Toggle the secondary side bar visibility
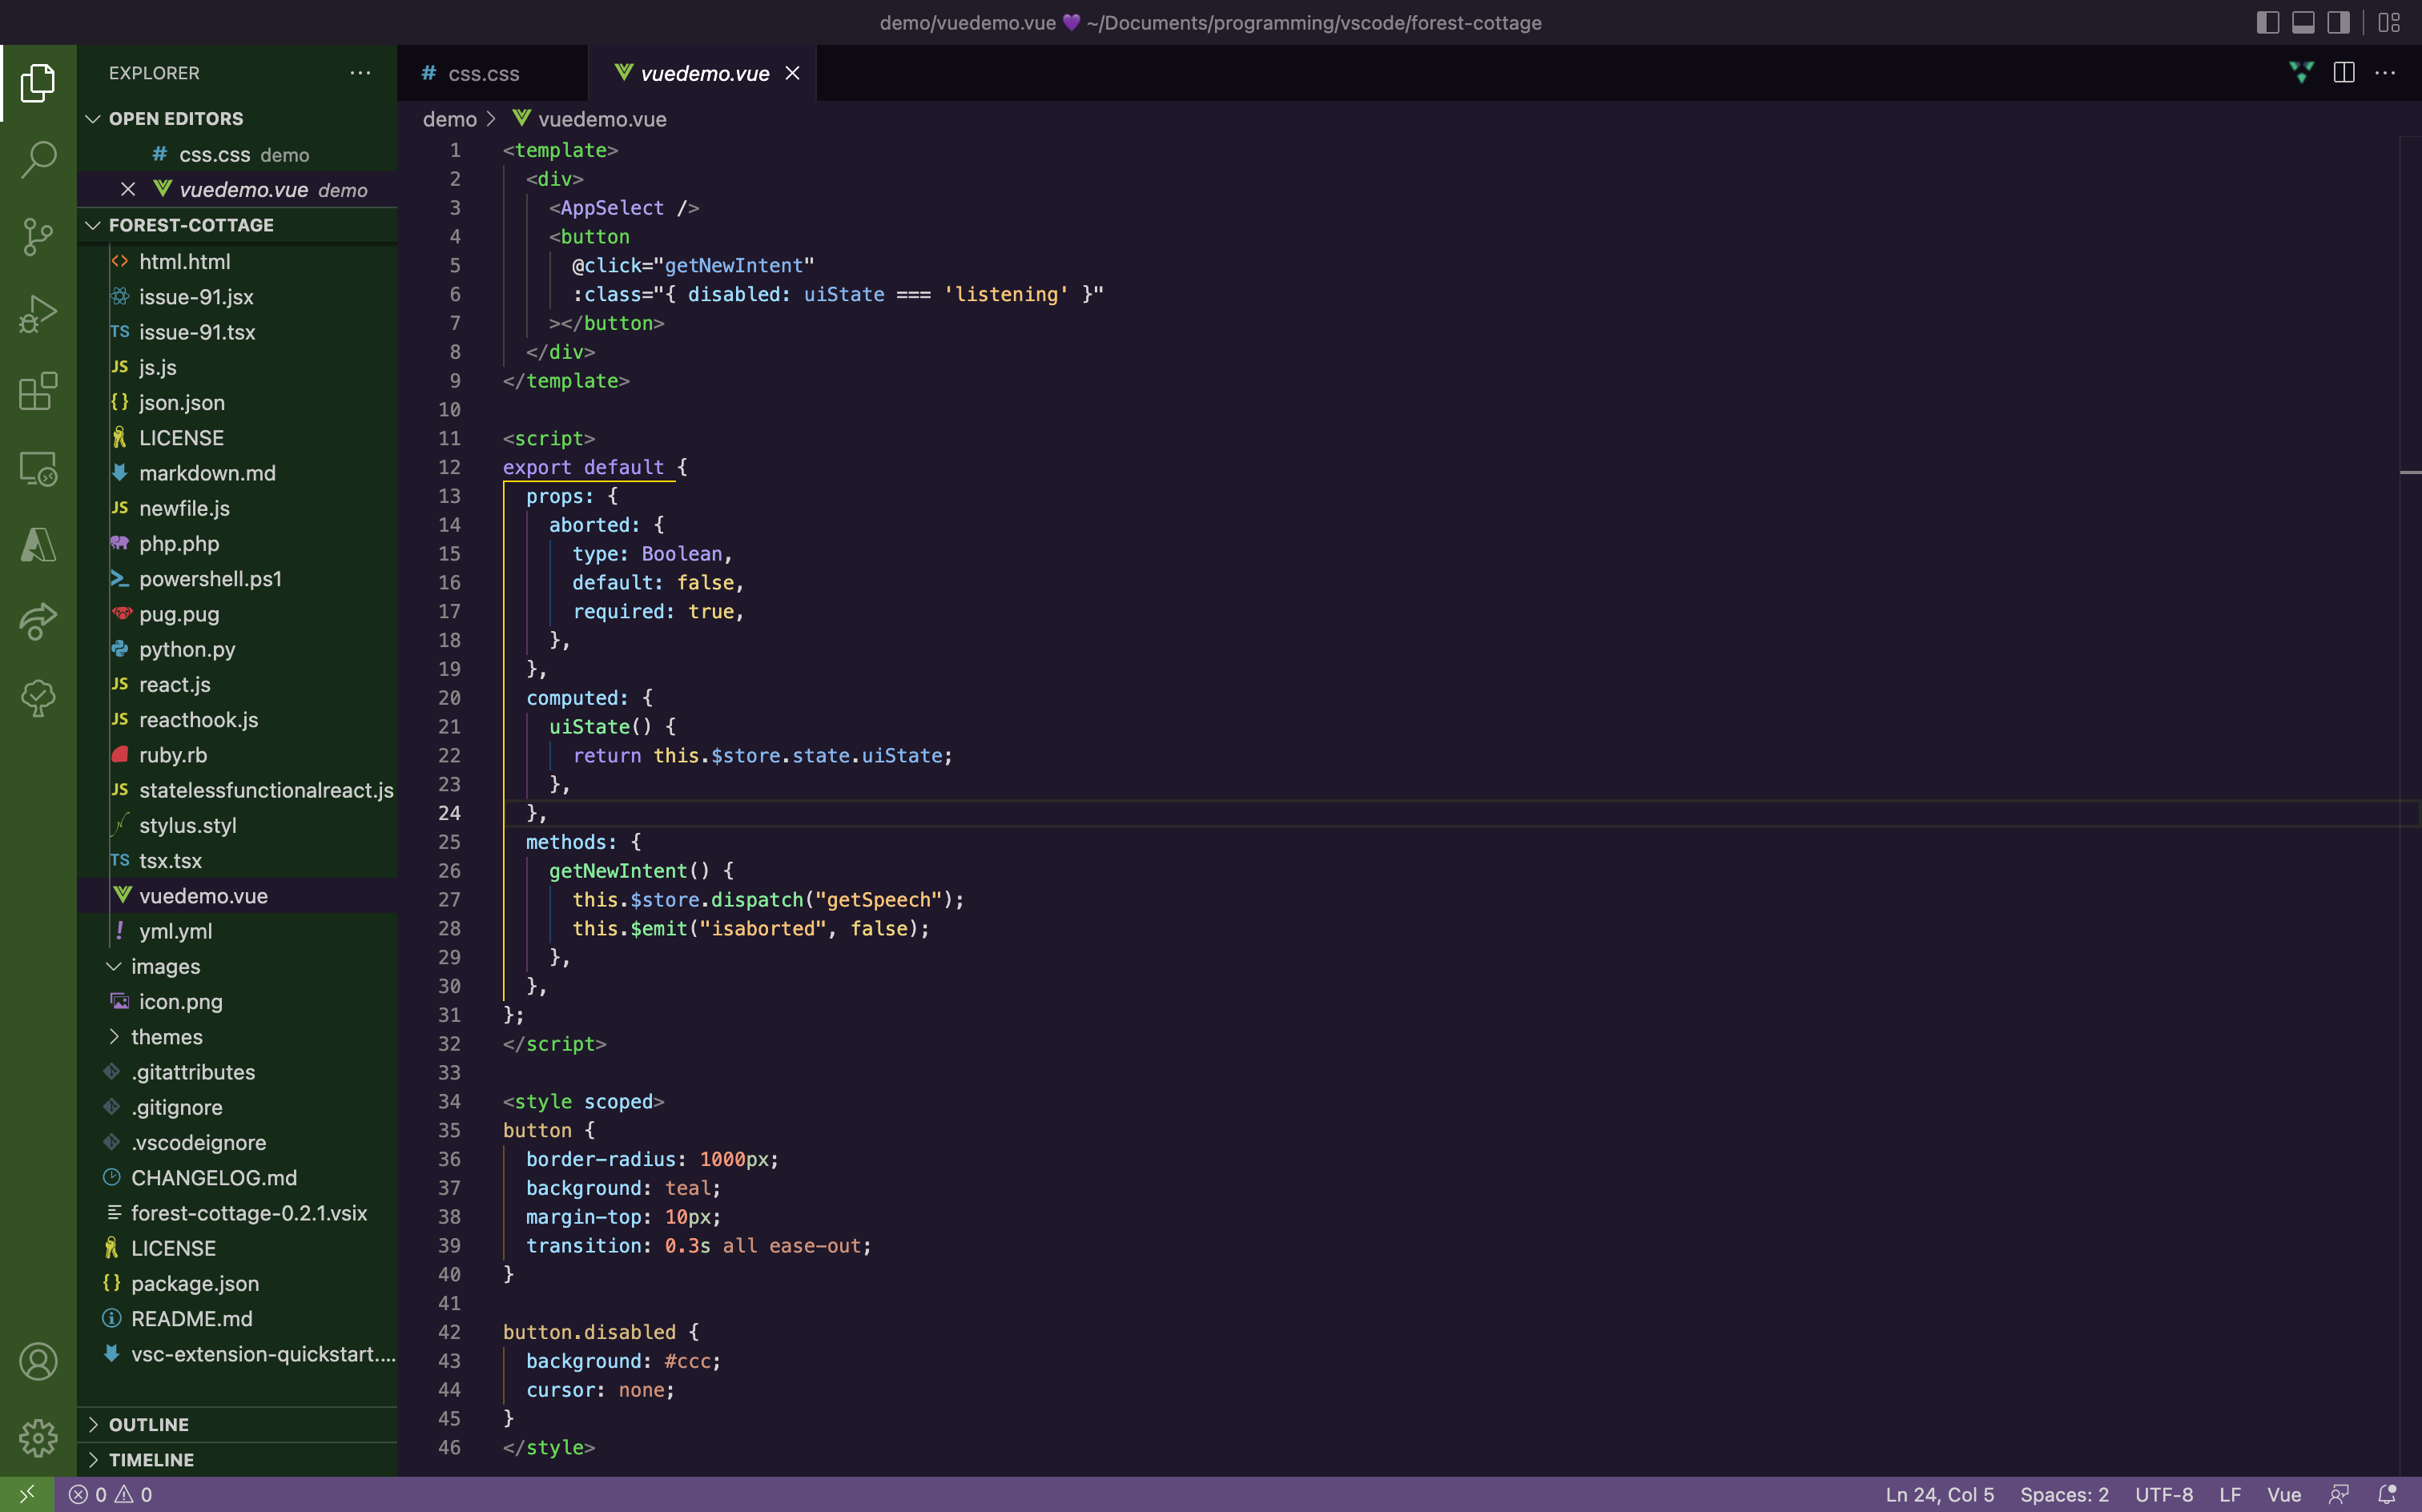 (x=2339, y=22)
